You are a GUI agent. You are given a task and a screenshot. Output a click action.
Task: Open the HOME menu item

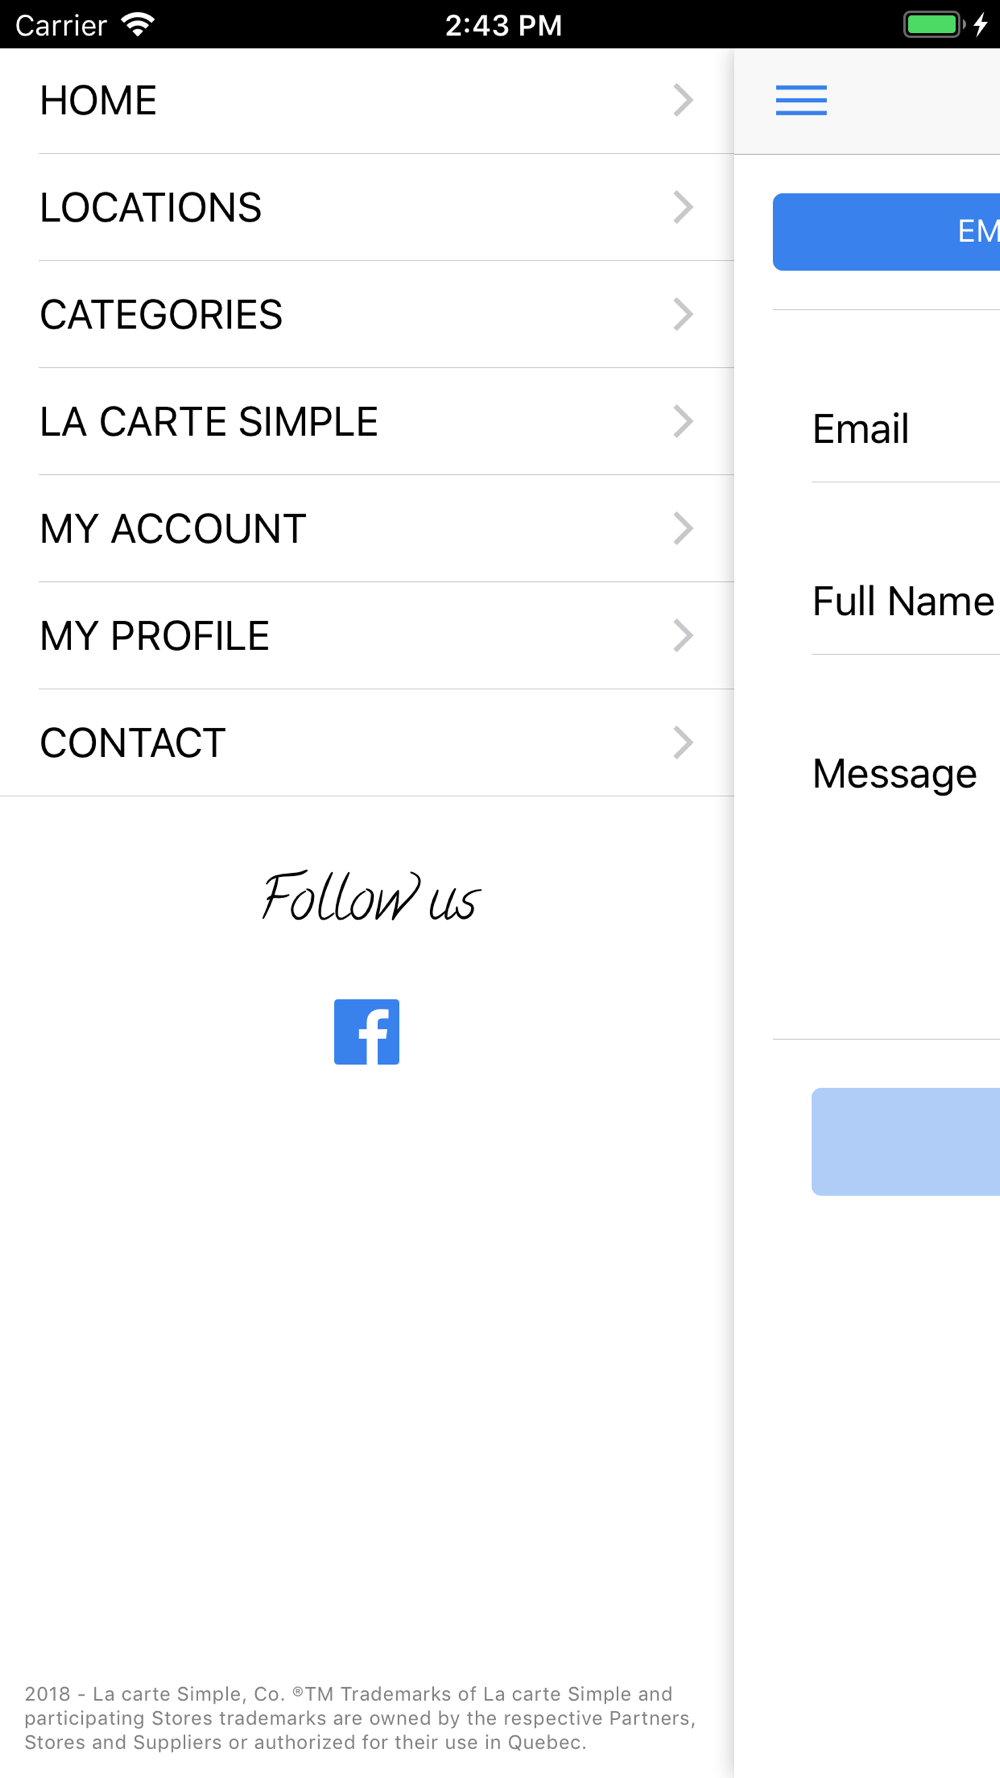(x=367, y=100)
